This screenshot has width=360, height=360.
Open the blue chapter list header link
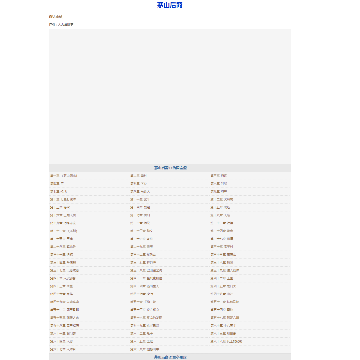coord(170,168)
